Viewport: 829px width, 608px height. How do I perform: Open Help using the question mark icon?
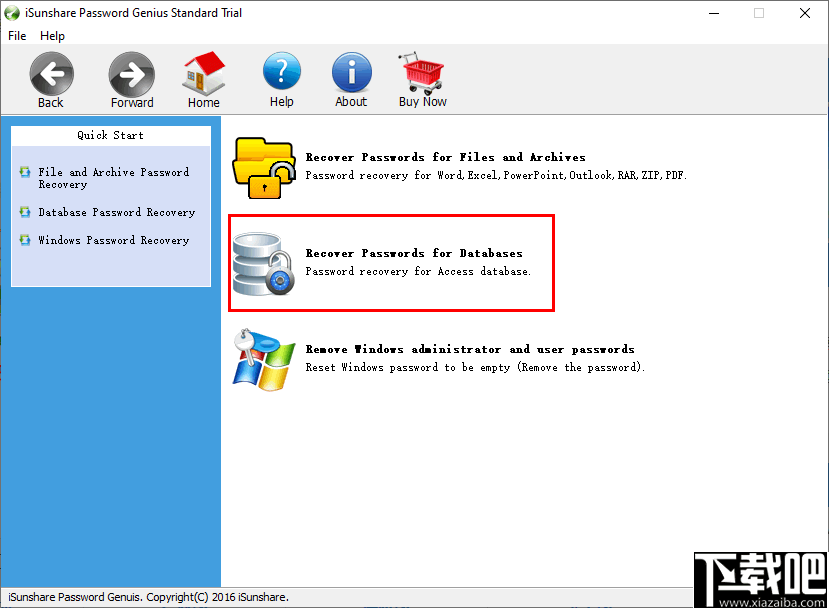(281, 73)
